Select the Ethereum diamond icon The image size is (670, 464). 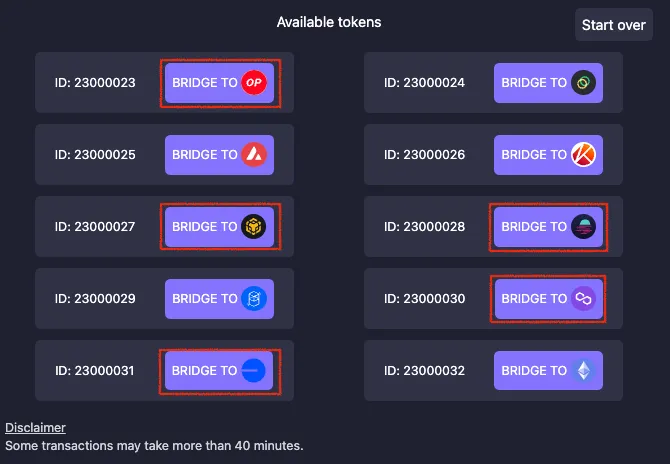tap(584, 370)
